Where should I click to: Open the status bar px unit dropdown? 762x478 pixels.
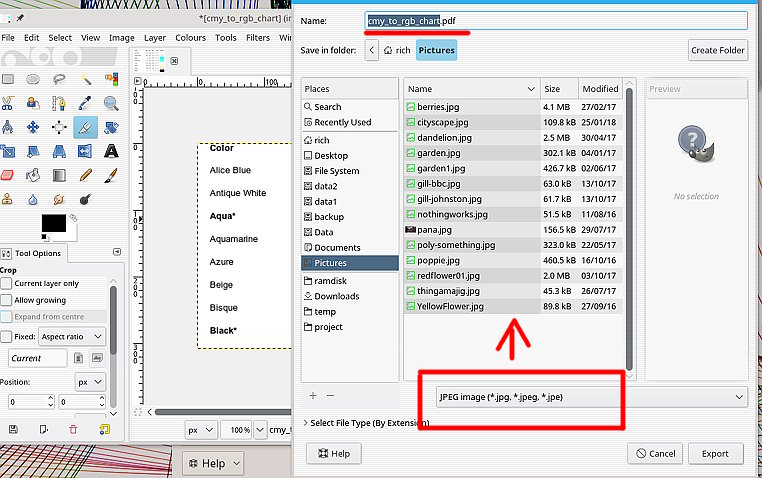201,430
